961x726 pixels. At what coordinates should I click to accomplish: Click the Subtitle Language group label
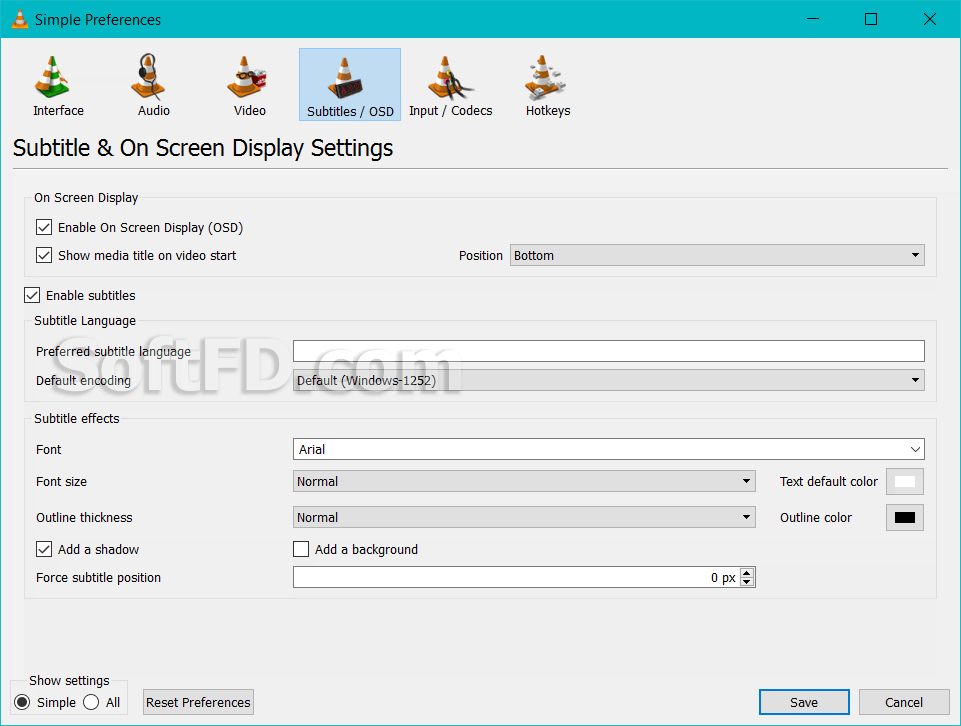(x=85, y=320)
